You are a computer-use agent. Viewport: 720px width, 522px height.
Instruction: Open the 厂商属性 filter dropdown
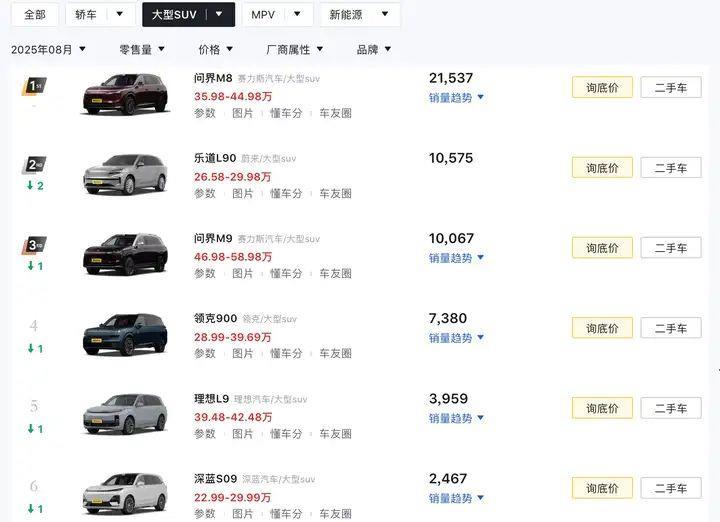point(296,49)
